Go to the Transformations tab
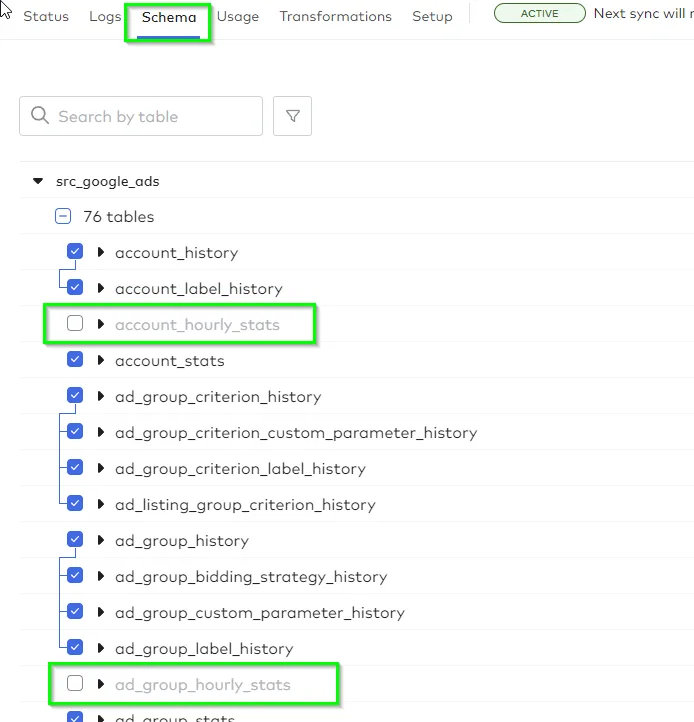Viewport: 694px width, 722px height. pos(335,17)
